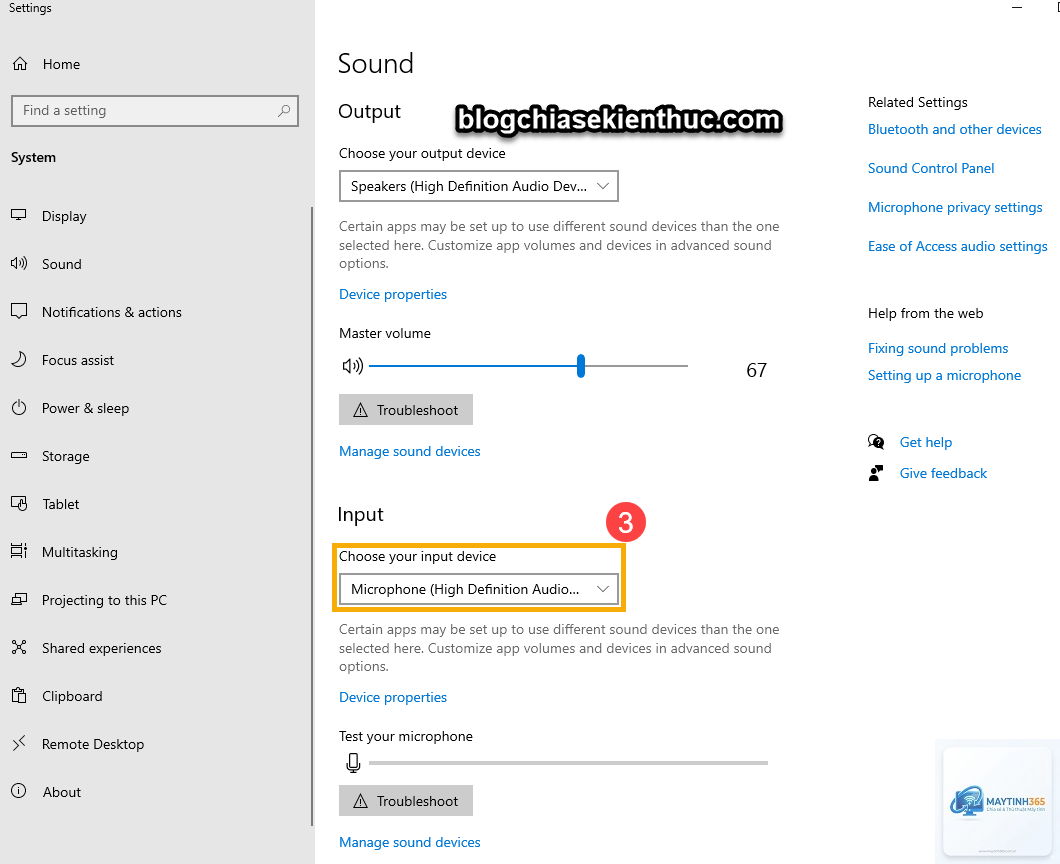Open Ease of Access audio settings
The height and width of the screenshot is (864, 1060).
coord(958,246)
